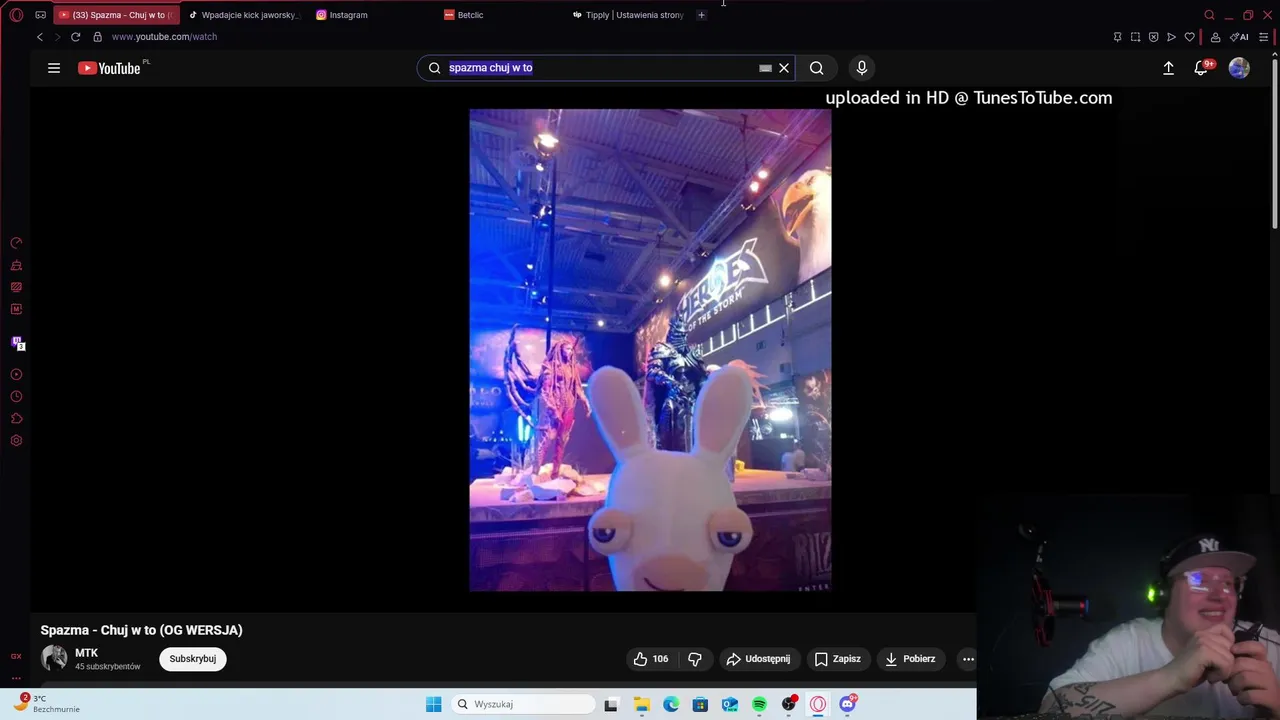Take a snapshot with Opera capture tool
Viewport: 1280px width, 720px height.
tap(1135, 37)
